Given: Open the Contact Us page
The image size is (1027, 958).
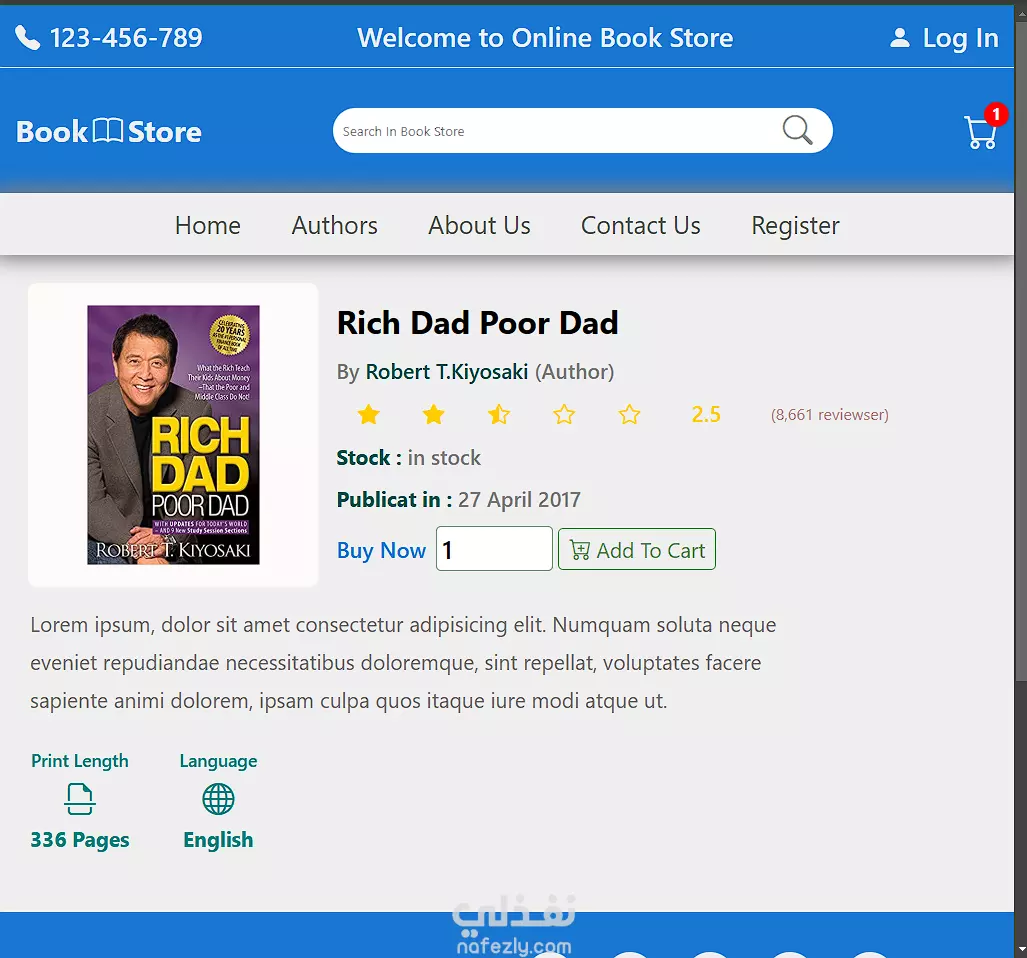Looking at the screenshot, I should 641,225.
